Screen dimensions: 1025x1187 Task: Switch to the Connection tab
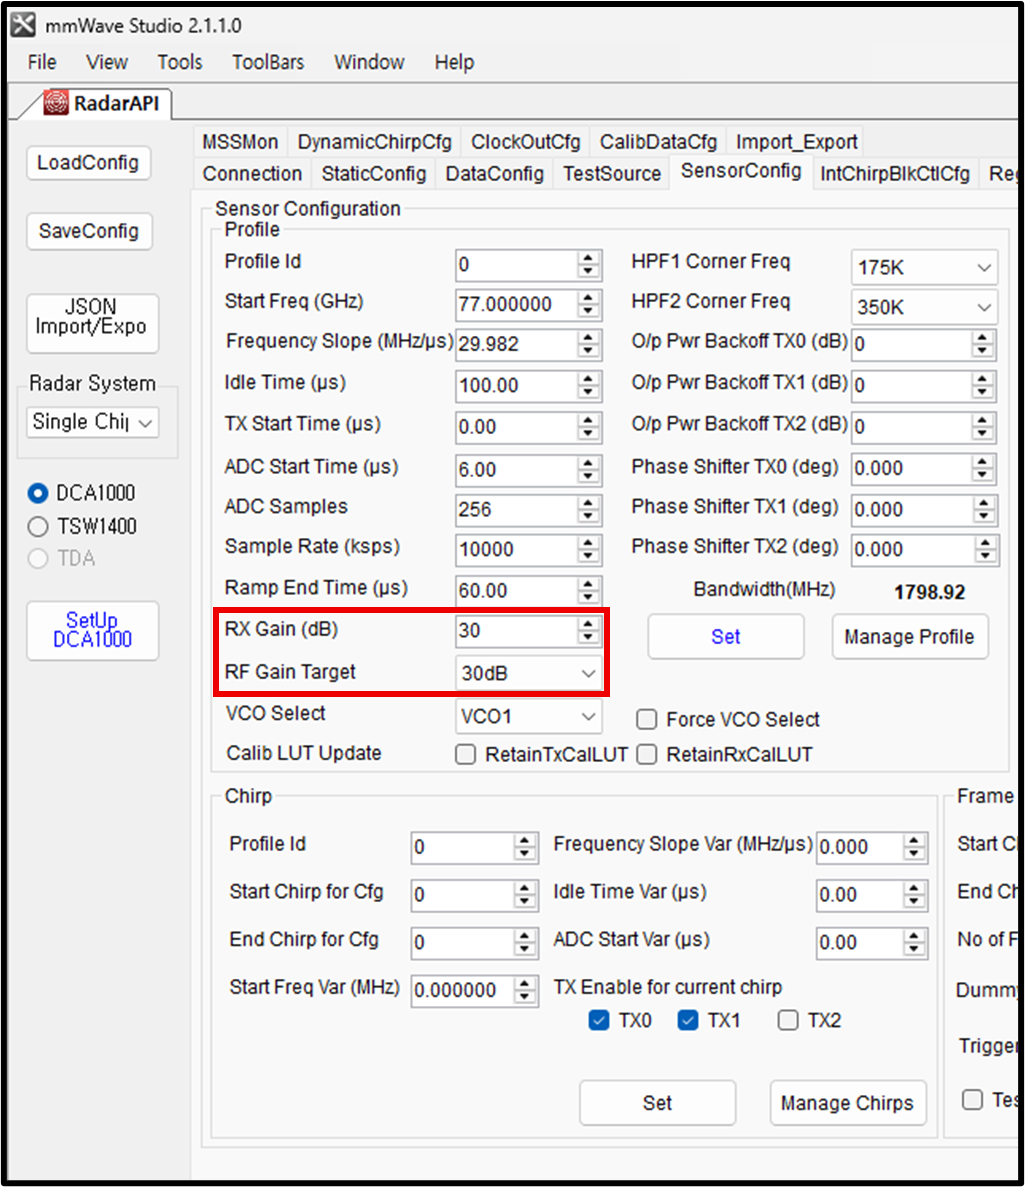pyautogui.click(x=252, y=174)
